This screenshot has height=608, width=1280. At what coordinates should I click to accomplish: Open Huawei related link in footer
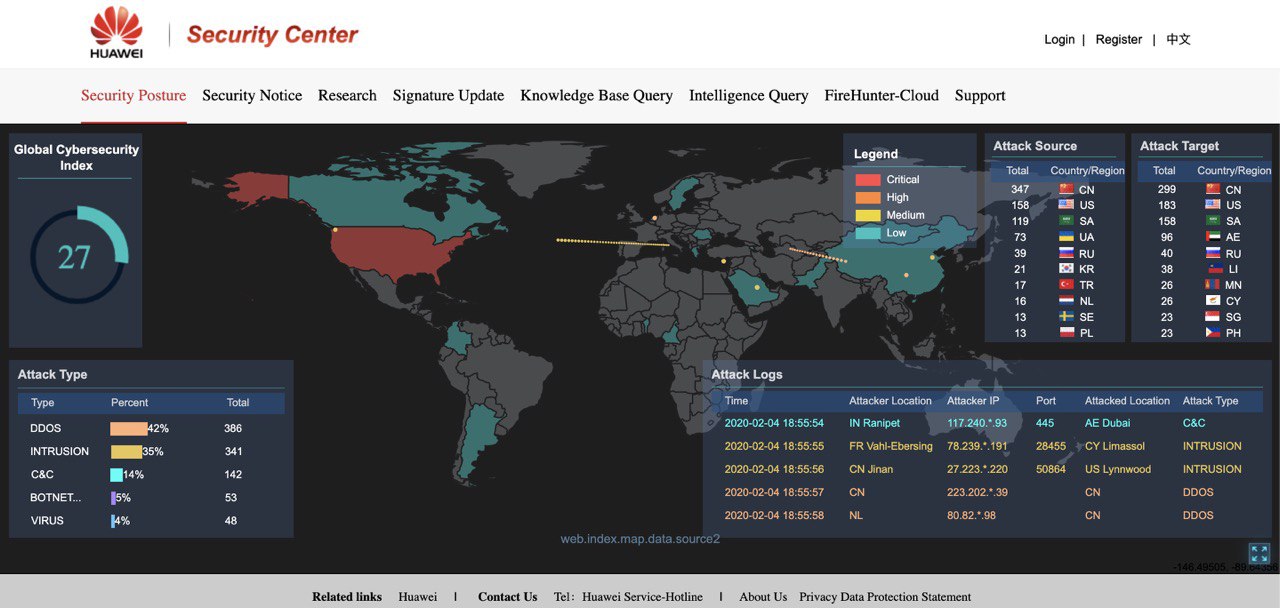[x=417, y=597]
